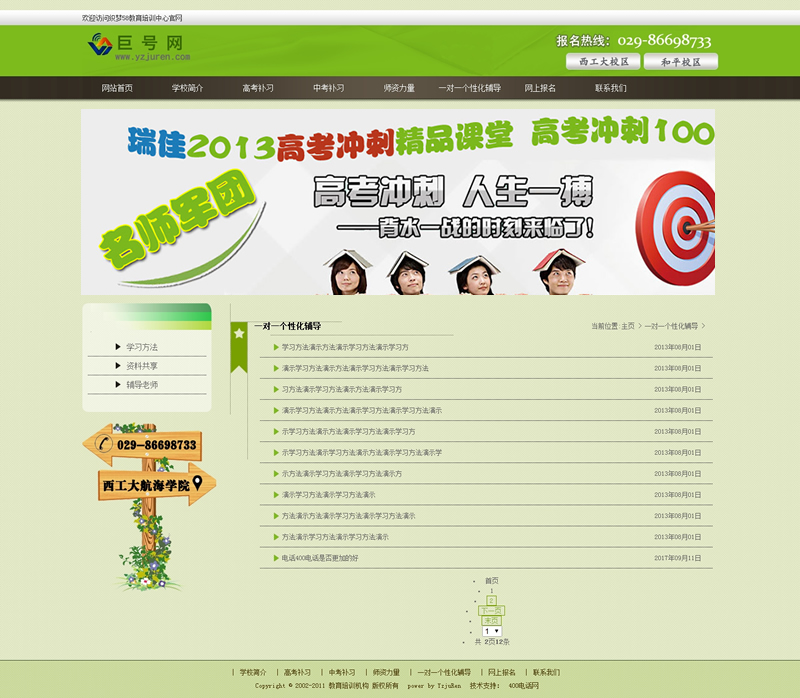Click the 巨号网 logo icon
800x698 pixels.
coord(101,44)
